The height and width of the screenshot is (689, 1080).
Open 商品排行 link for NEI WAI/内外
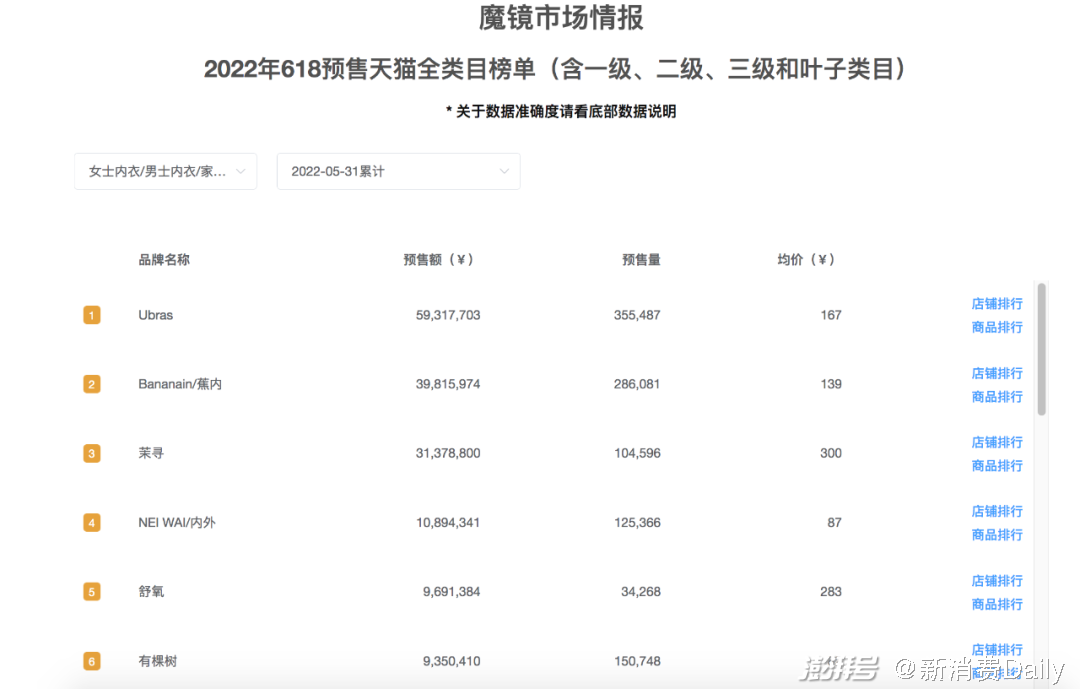tap(997, 535)
